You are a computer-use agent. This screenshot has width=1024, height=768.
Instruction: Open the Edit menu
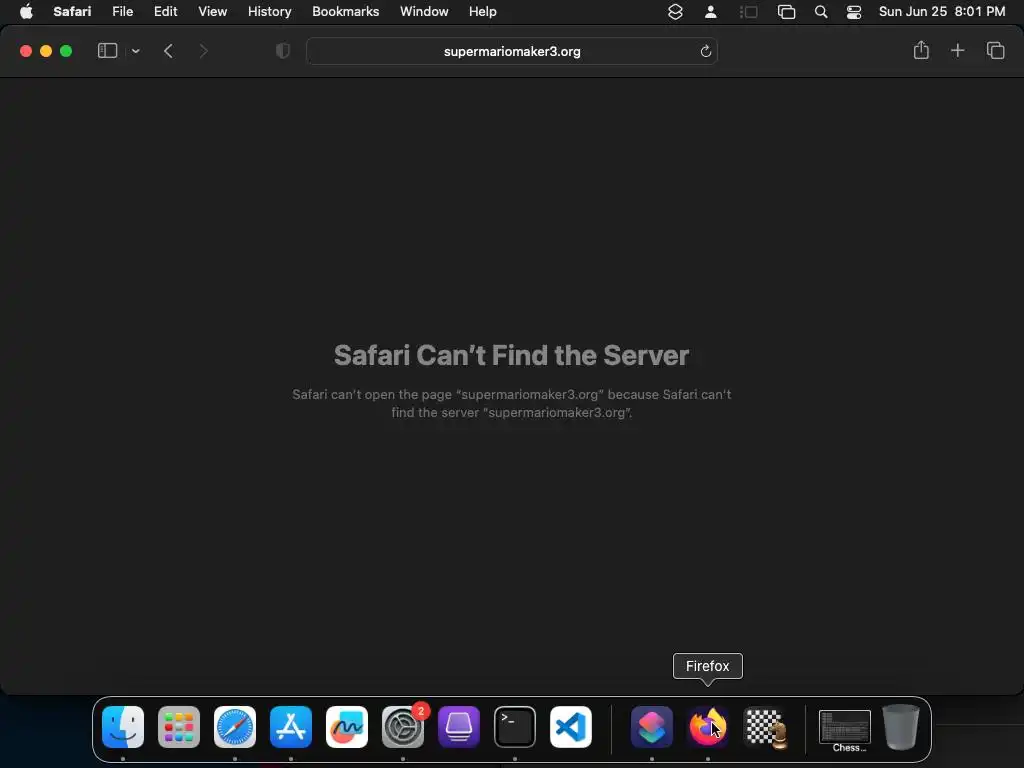pyautogui.click(x=165, y=12)
